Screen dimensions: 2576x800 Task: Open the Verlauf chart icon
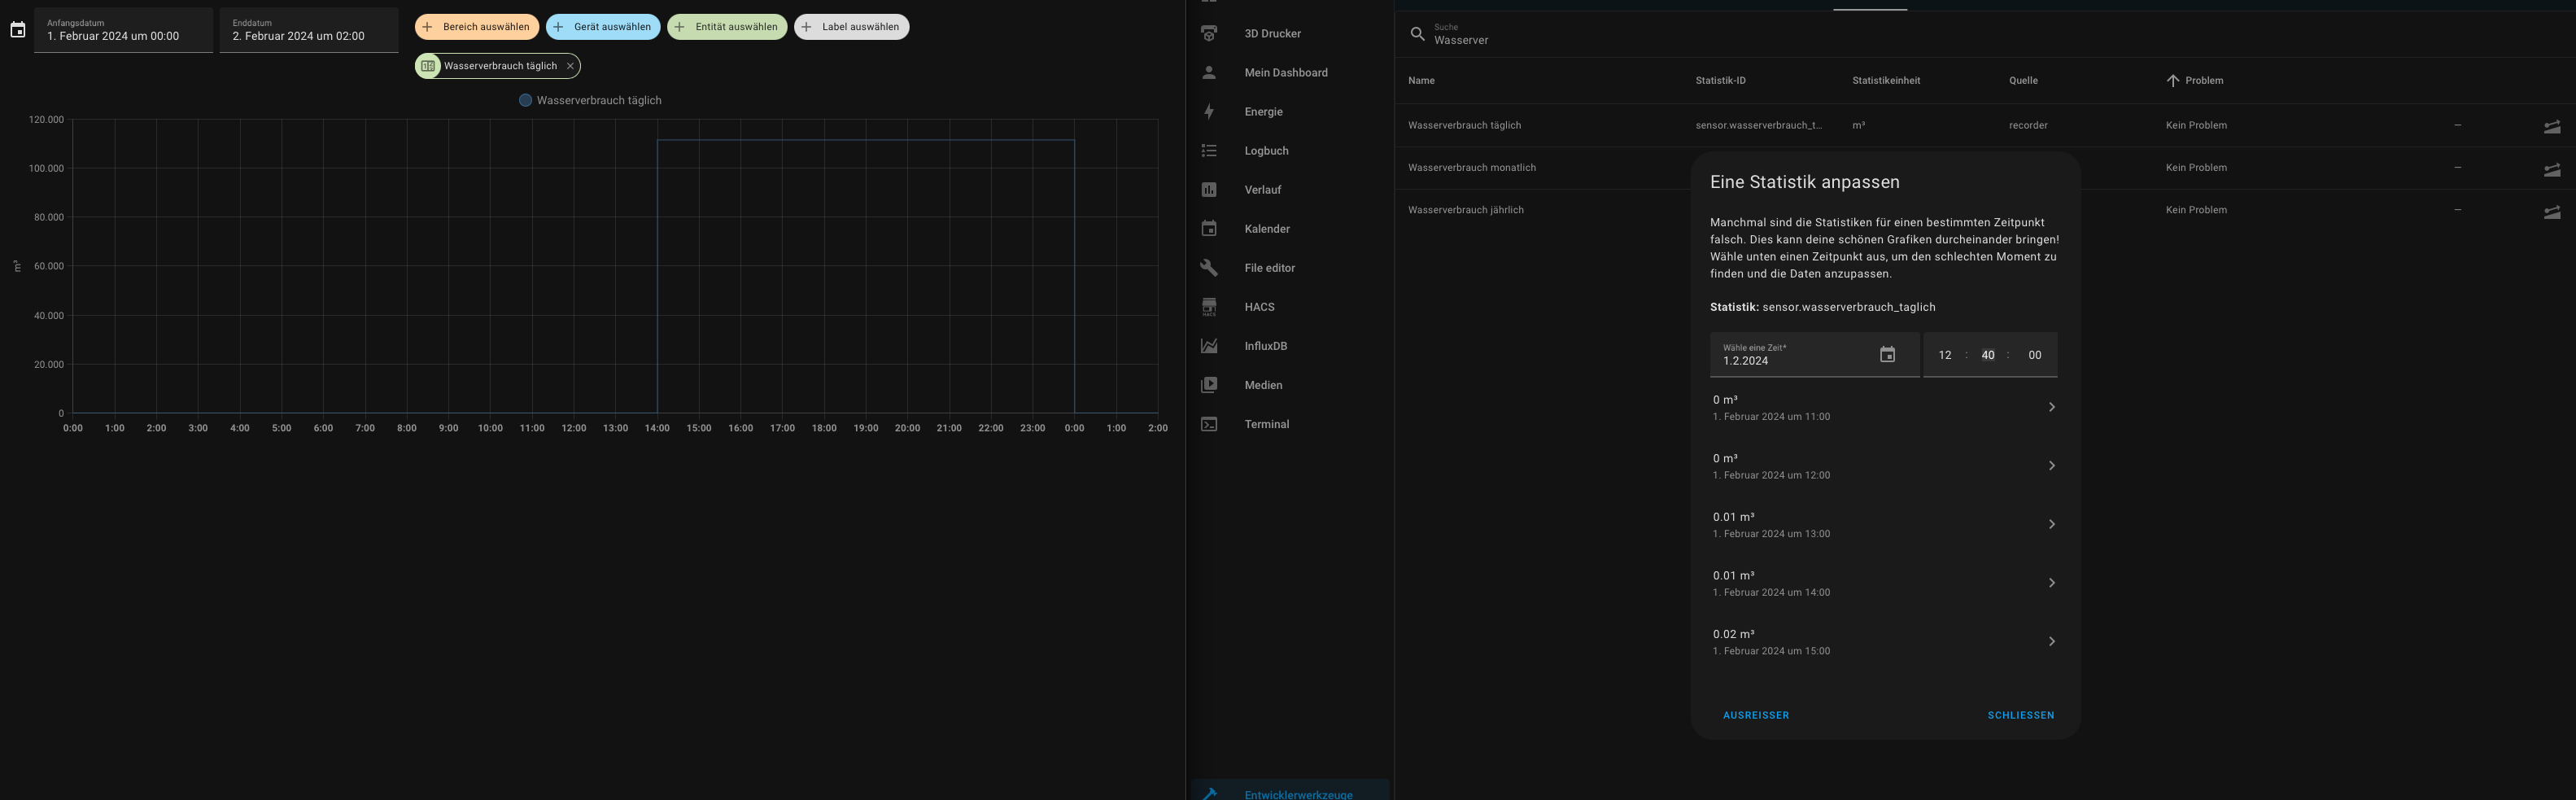pyautogui.click(x=1209, y=190)
